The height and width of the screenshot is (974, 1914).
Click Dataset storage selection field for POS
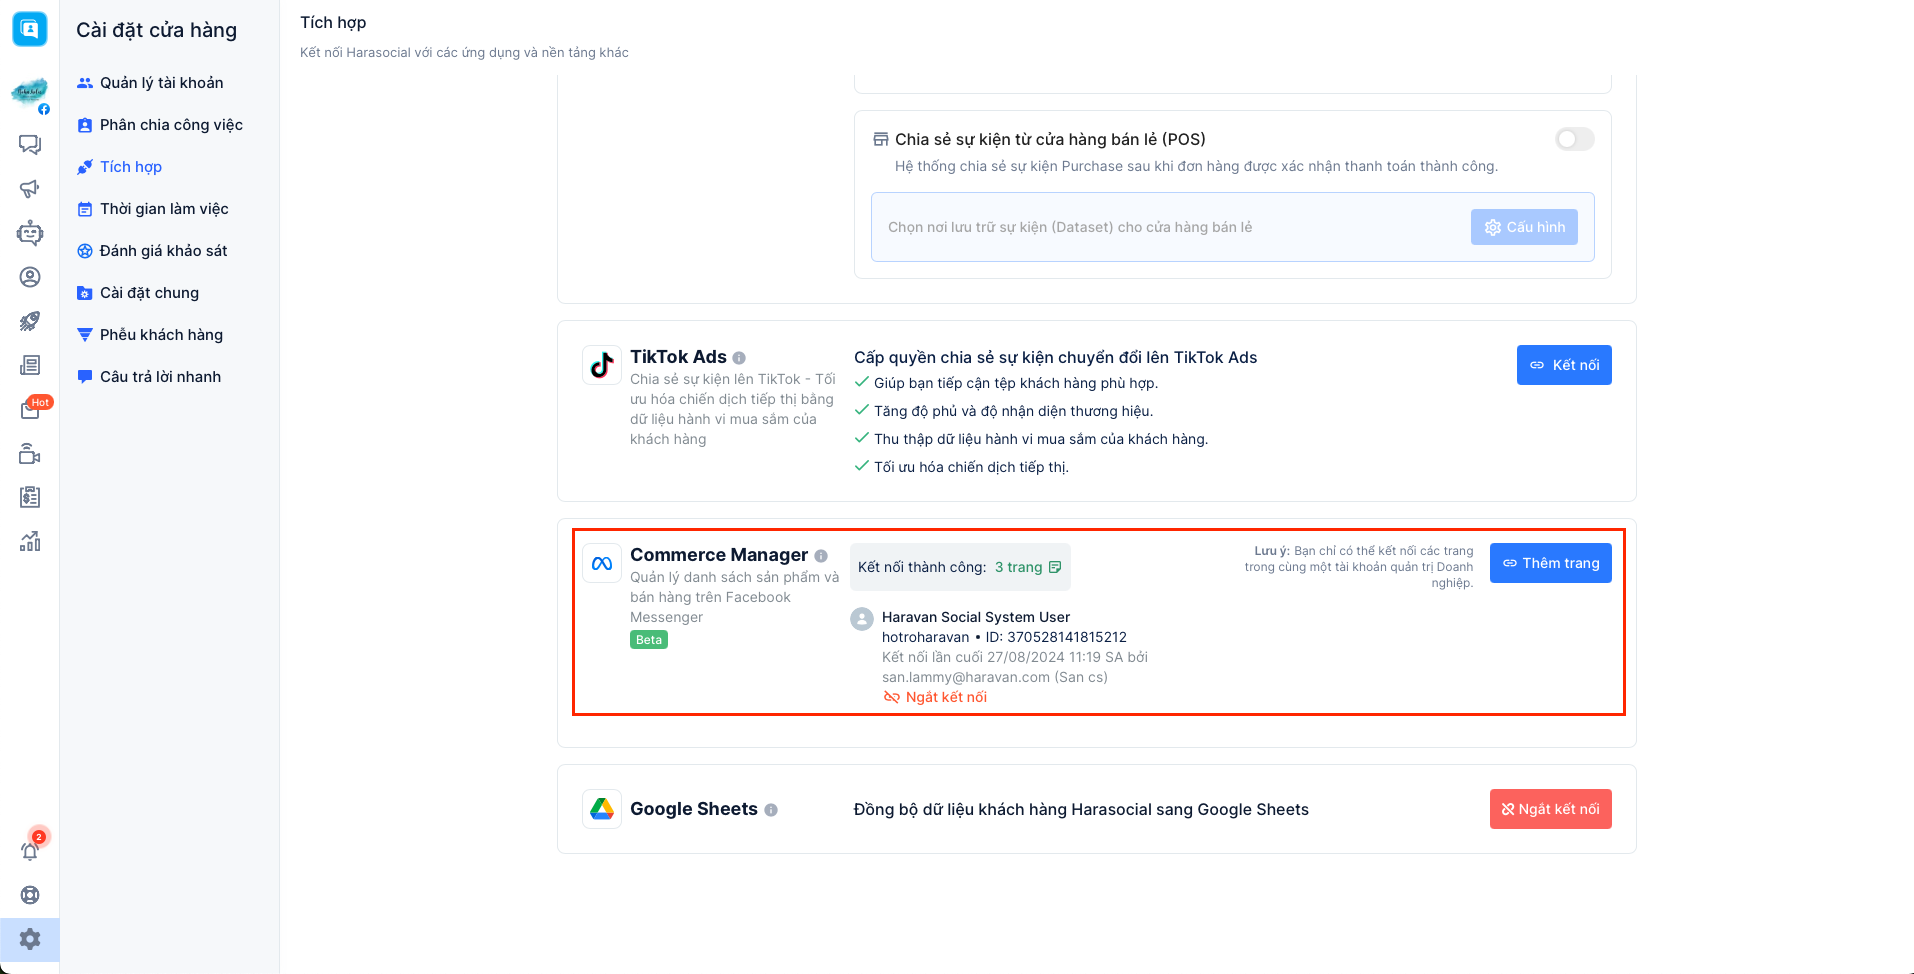pyautogui.click(x=1232, y=227)
